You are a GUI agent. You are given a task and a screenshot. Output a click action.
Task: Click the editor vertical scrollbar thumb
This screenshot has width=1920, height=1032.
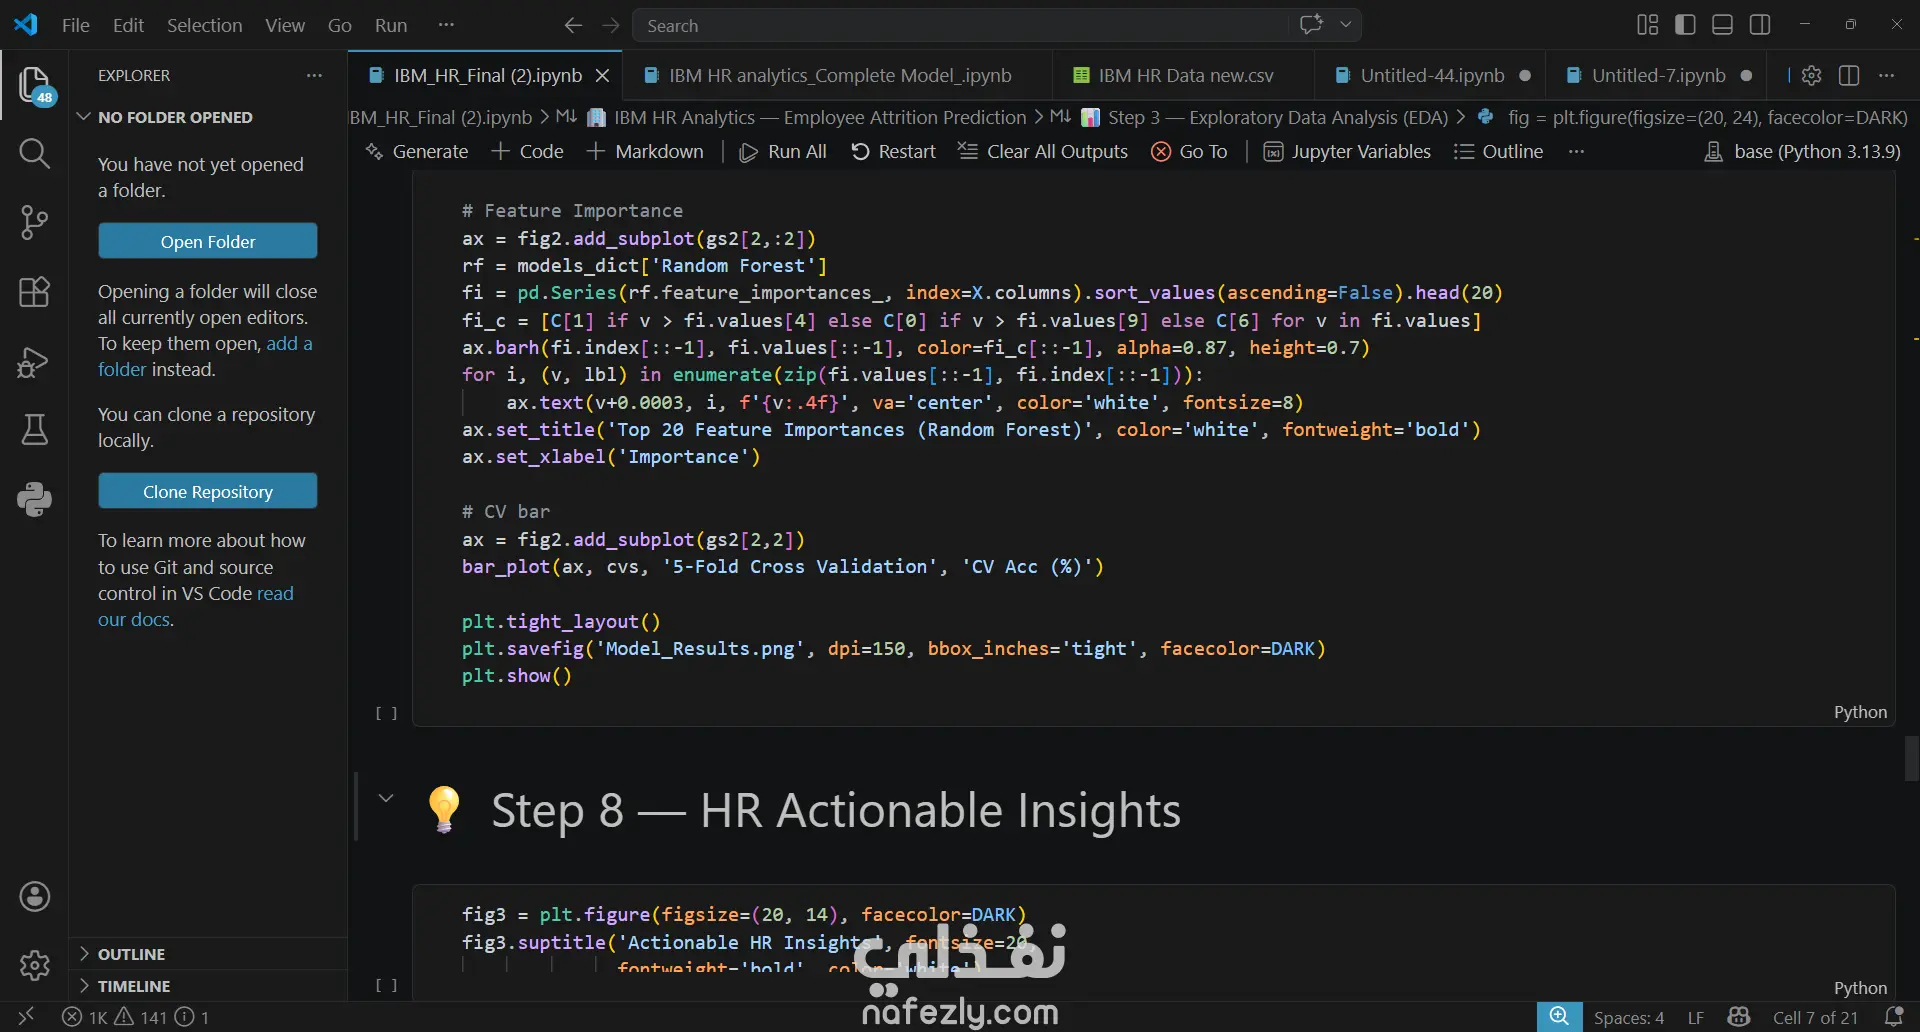pyautogui.click(x=1911, y=758)
